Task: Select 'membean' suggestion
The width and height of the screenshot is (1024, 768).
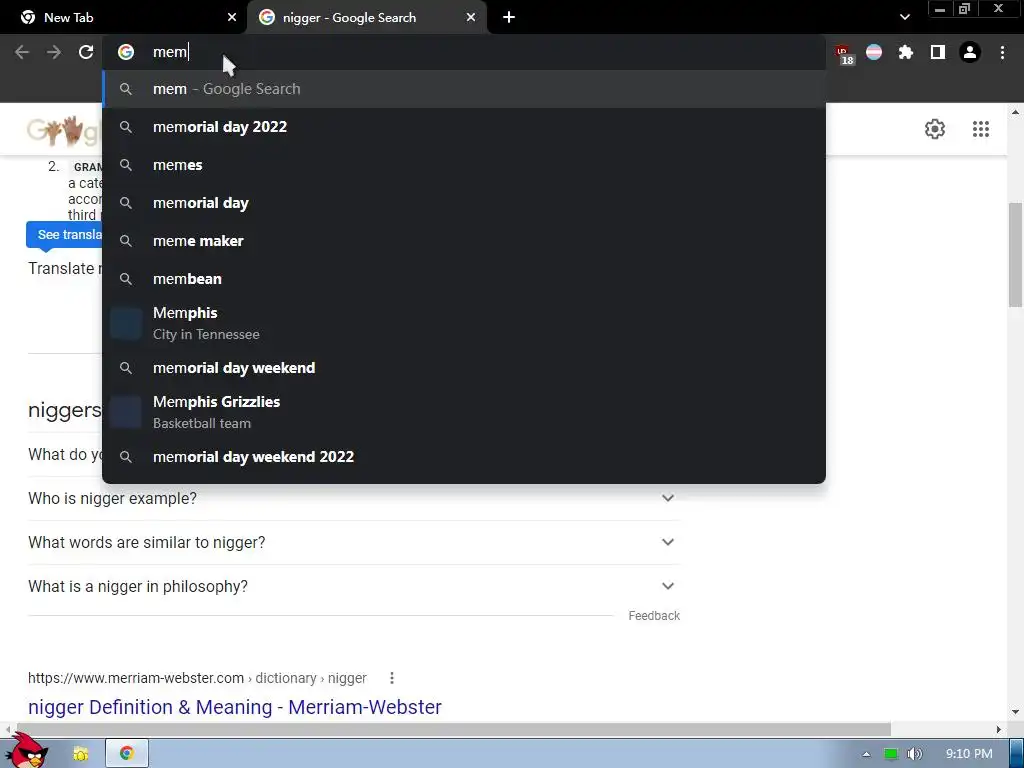Action: tap(464, 279)
